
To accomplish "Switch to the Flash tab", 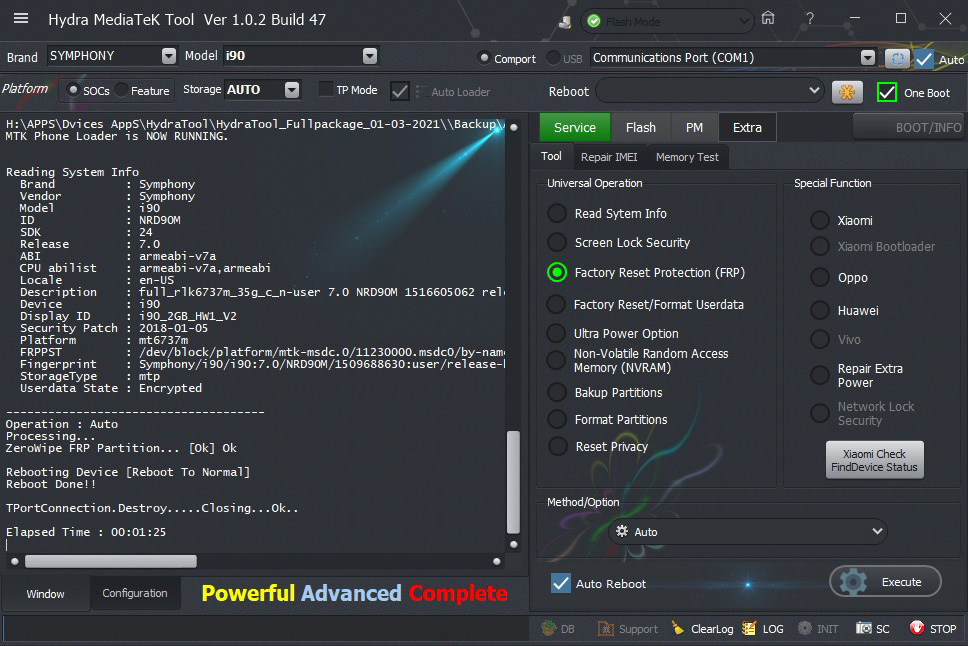I will click(x=641, y=127).
